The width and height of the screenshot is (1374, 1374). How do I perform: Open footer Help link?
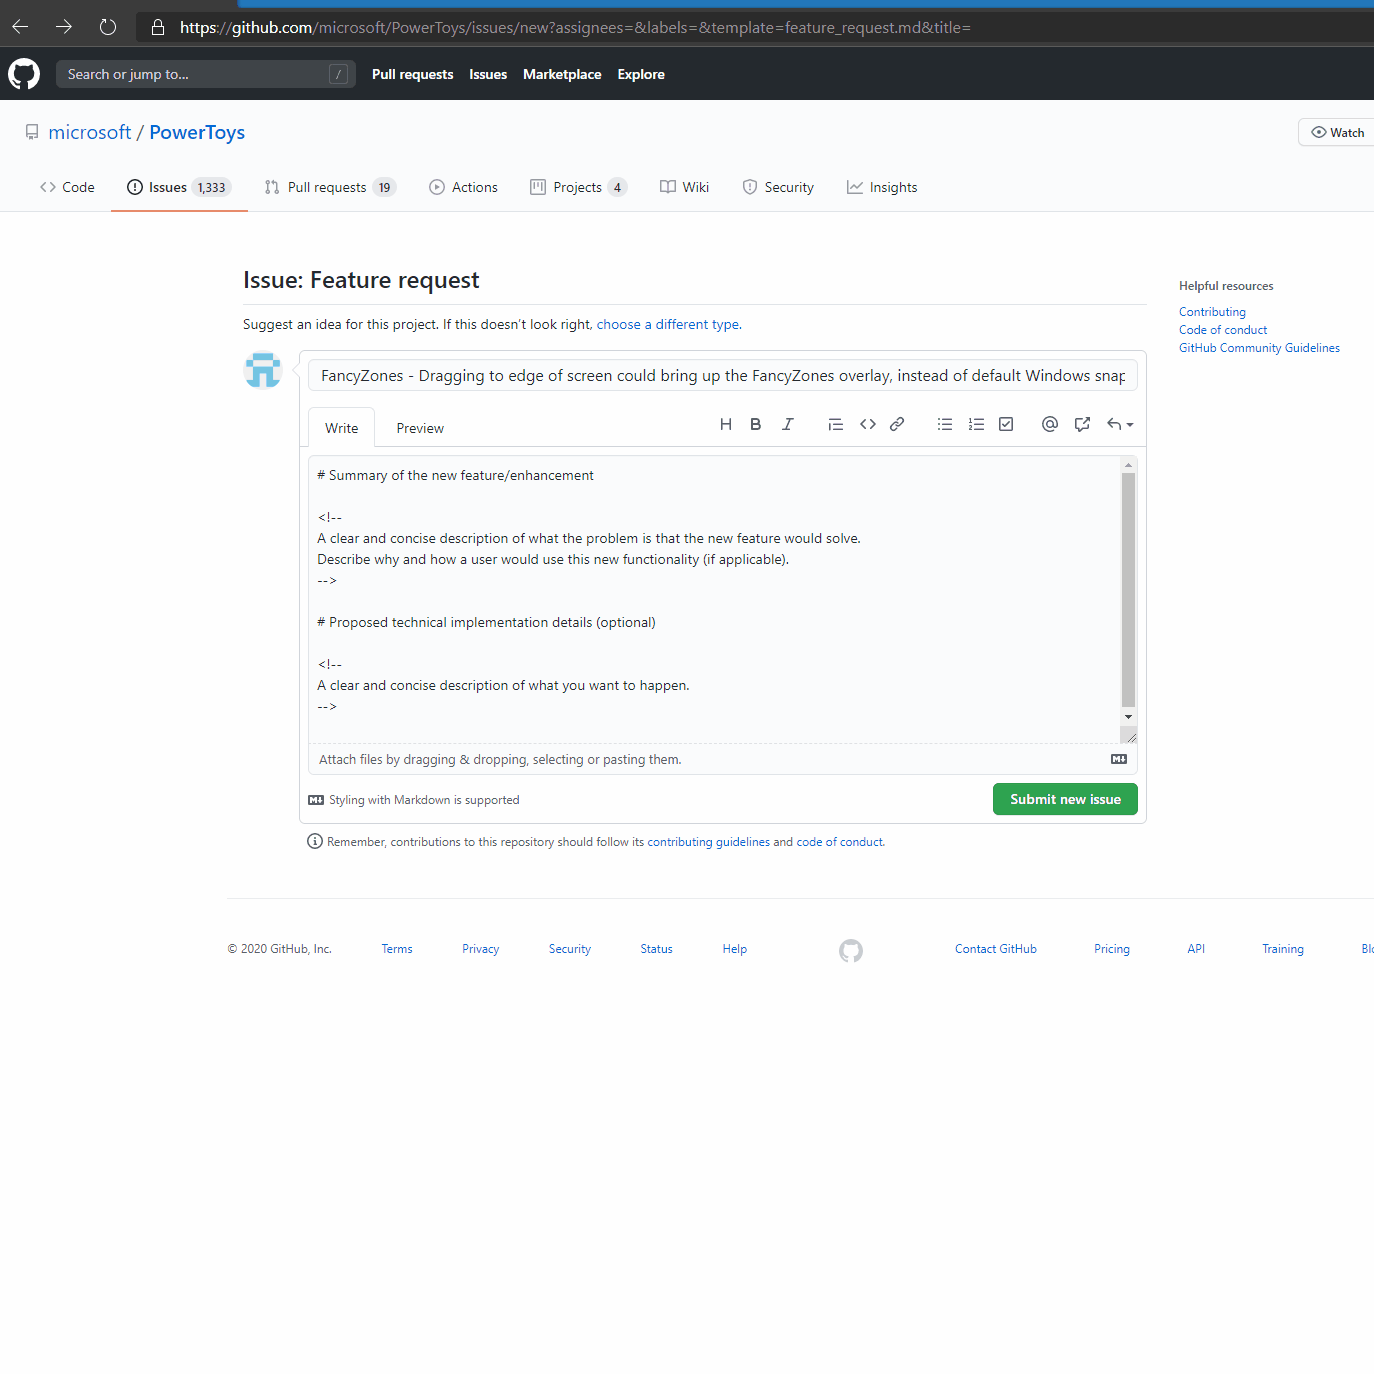tap(735, 949)
